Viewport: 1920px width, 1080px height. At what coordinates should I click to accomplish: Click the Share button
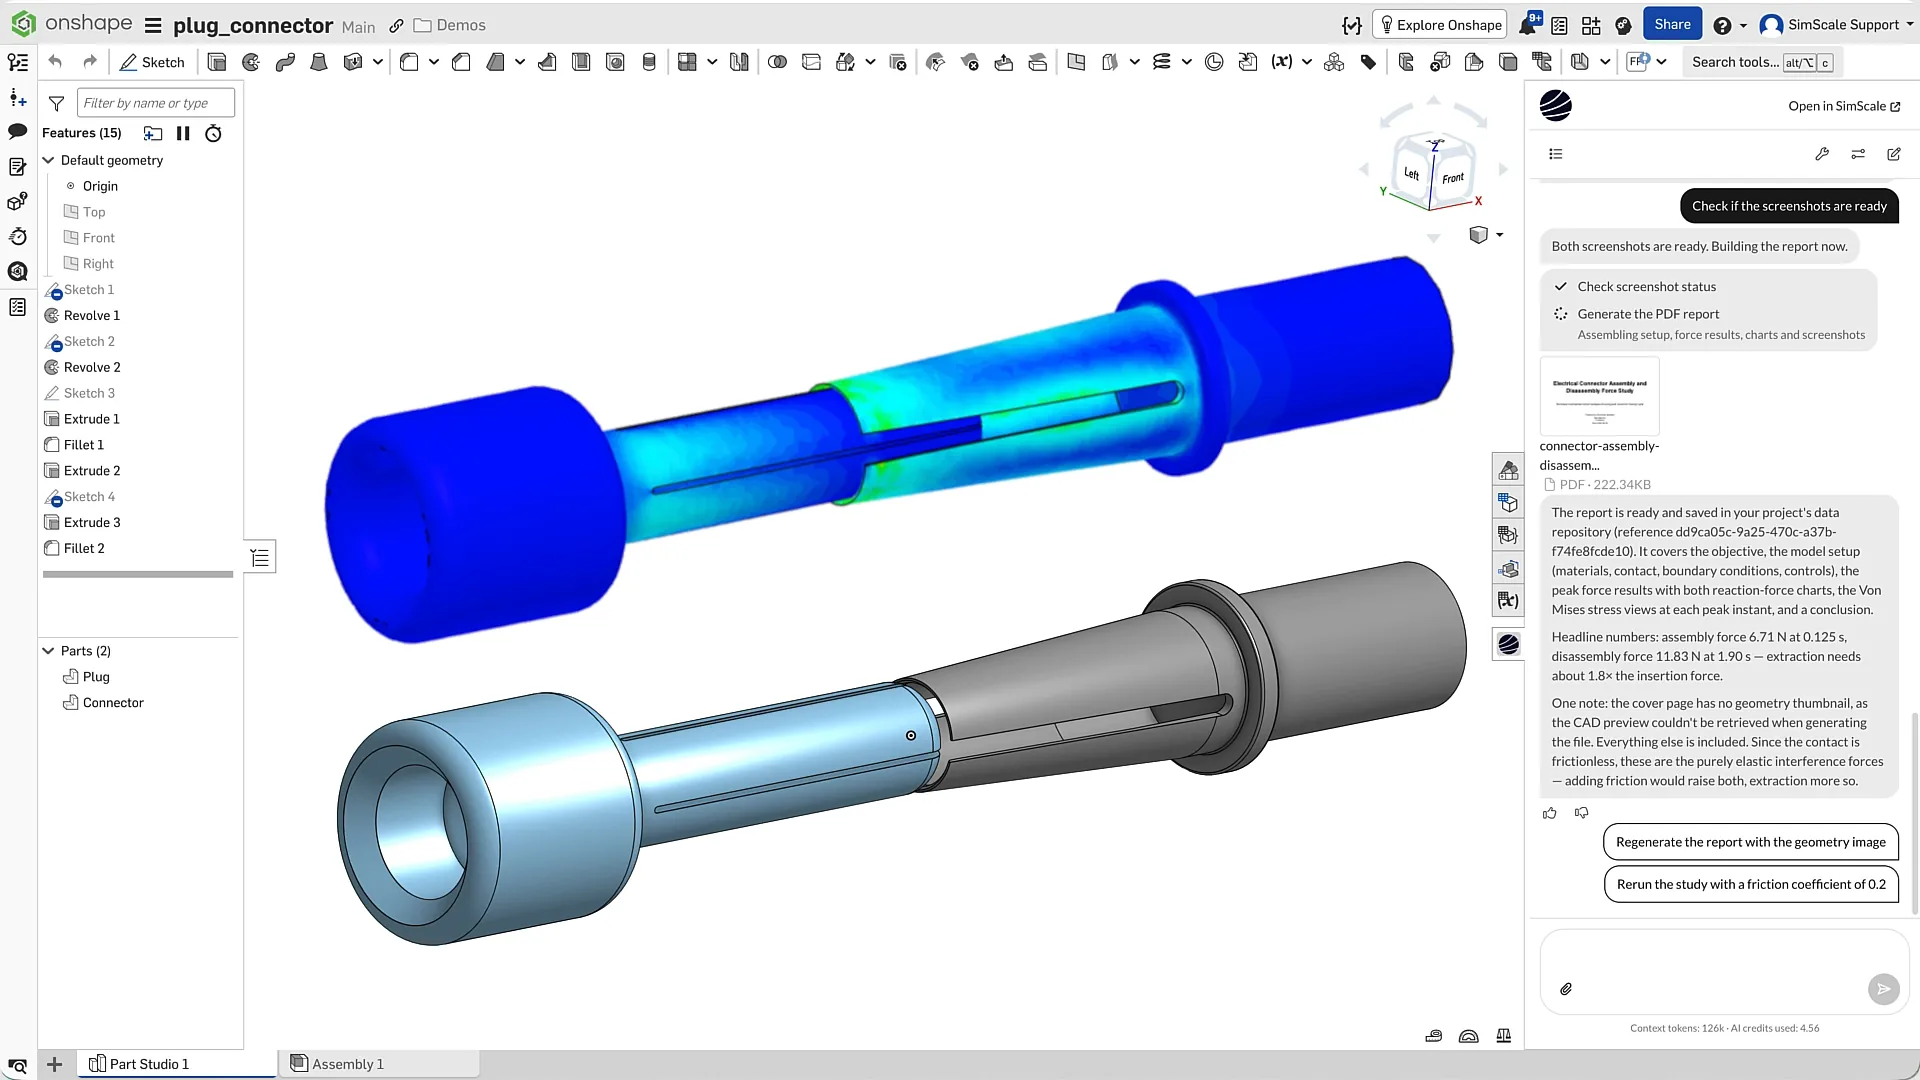point(1672,24)
